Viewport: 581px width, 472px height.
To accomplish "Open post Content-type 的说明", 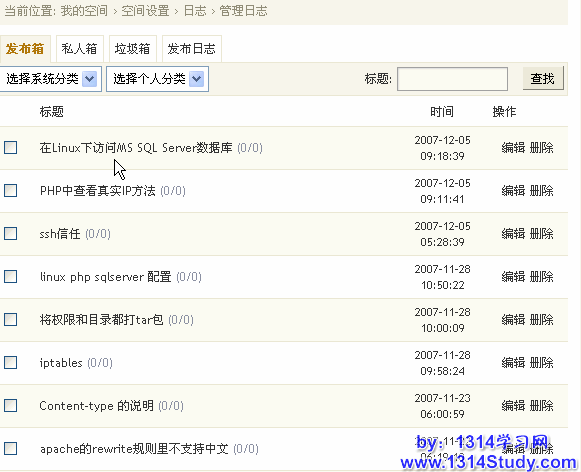I will 96,406.
